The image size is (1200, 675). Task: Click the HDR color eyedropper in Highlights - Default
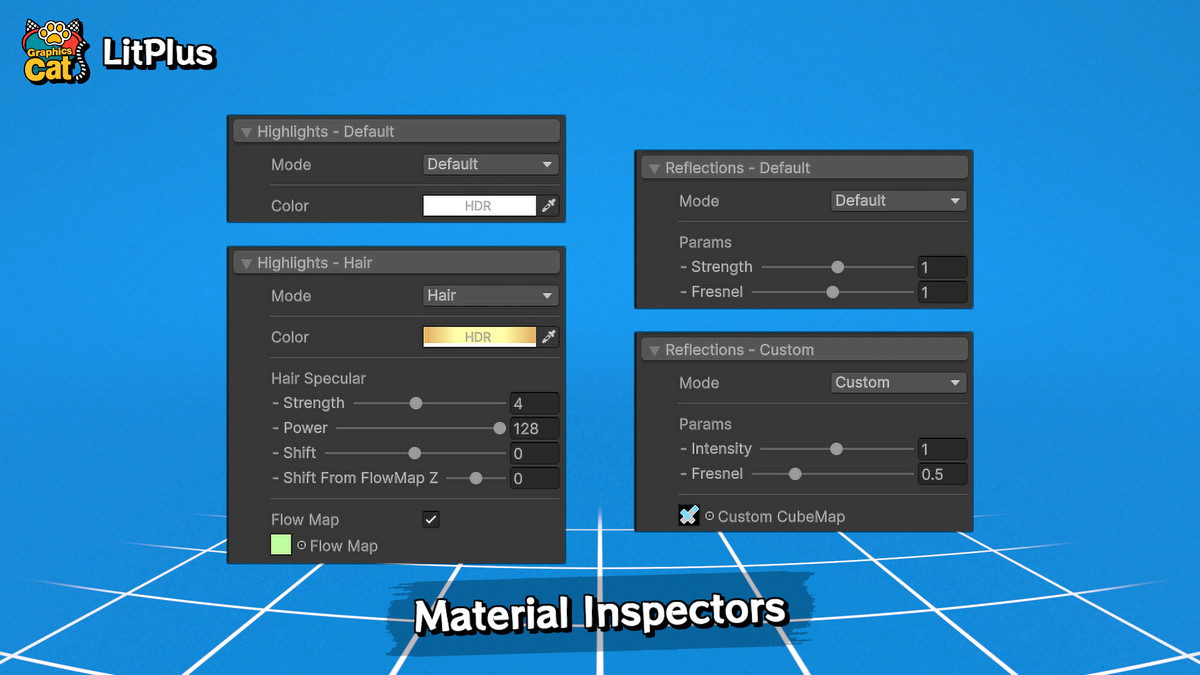(x=548, y=205)
